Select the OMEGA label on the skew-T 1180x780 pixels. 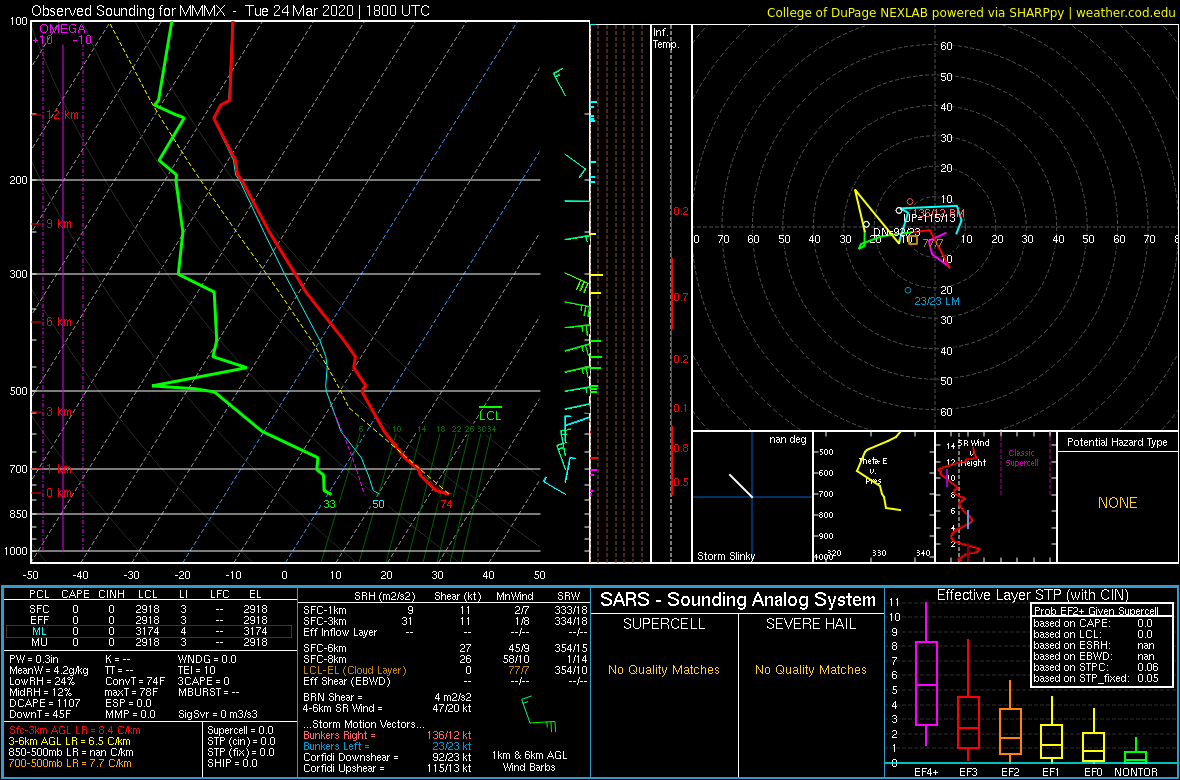[x=62, y=29]
